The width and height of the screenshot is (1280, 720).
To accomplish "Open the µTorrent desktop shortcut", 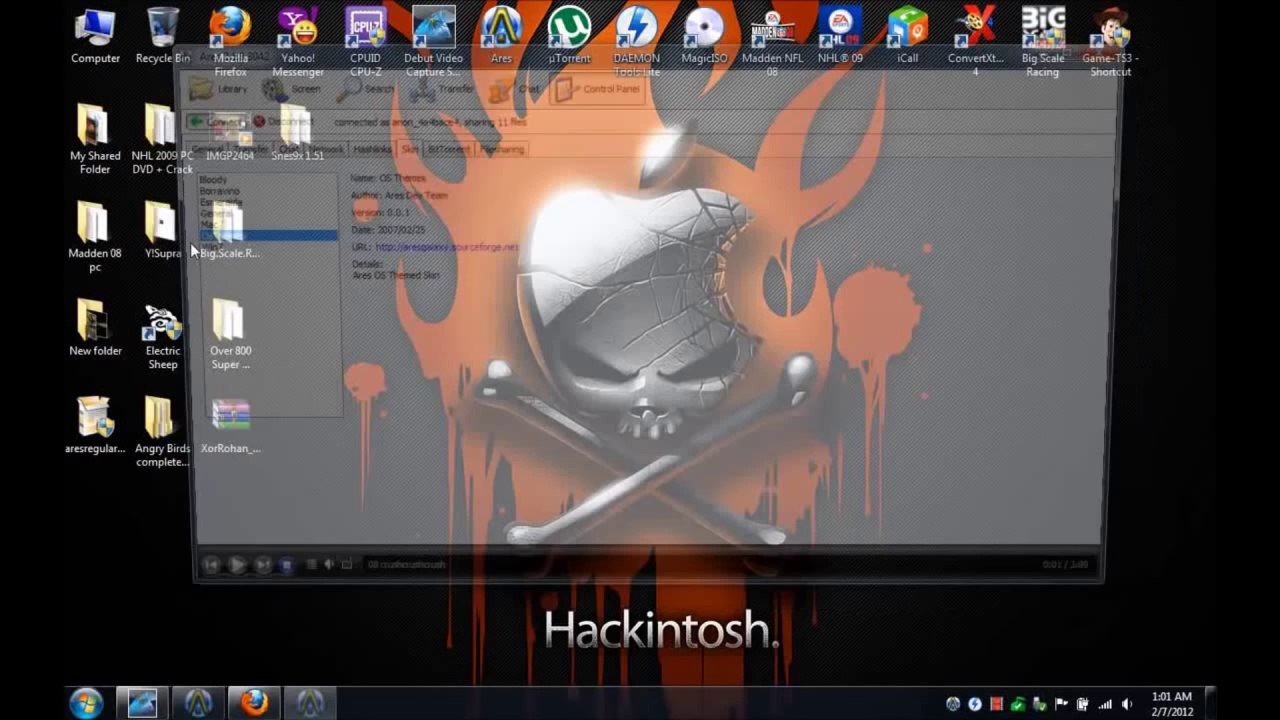I will tap(569, 35).
